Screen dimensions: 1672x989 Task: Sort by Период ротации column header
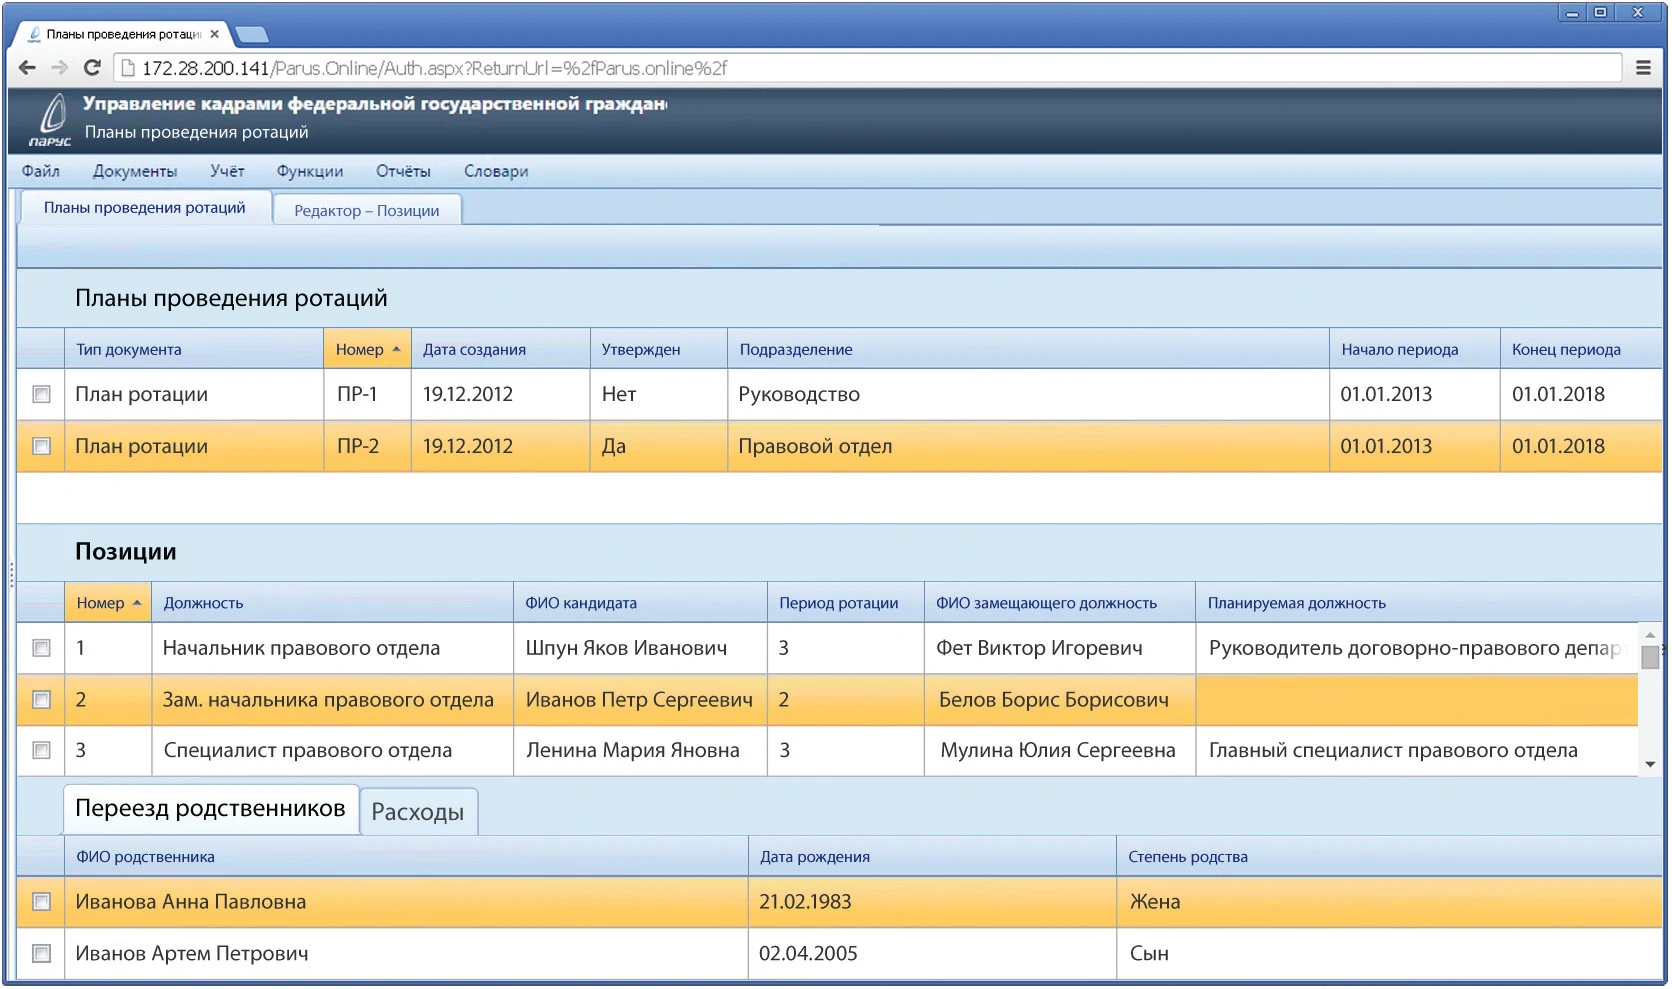(845, 603)
